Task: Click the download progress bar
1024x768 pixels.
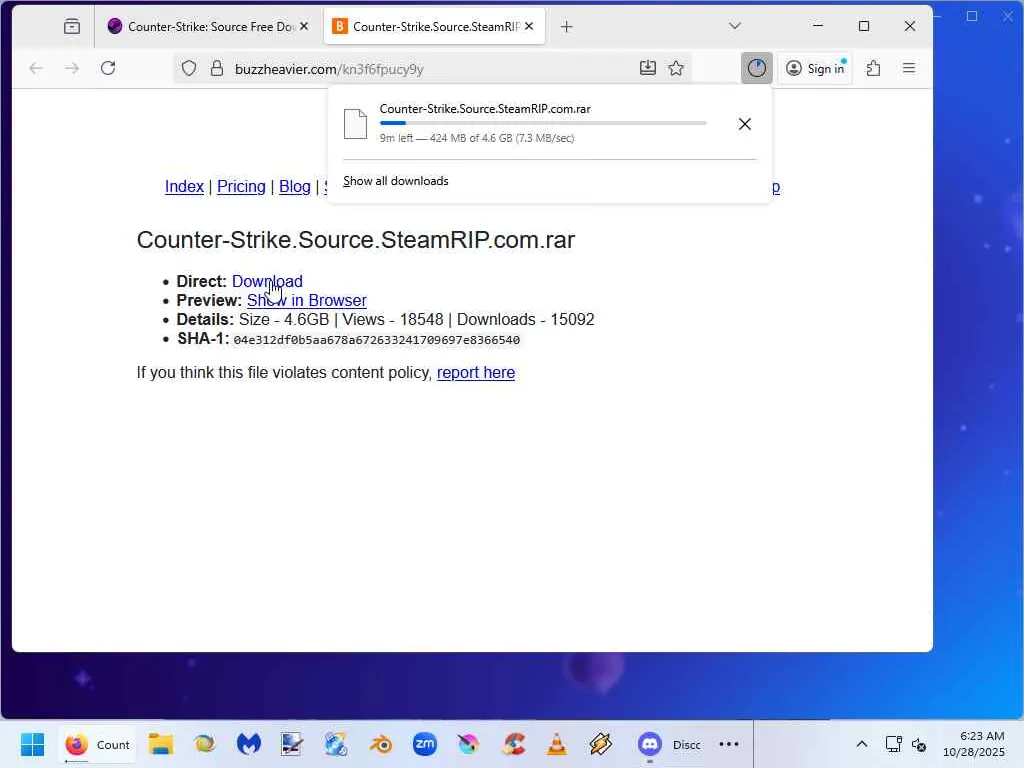Action: click(x=543, y=123)
